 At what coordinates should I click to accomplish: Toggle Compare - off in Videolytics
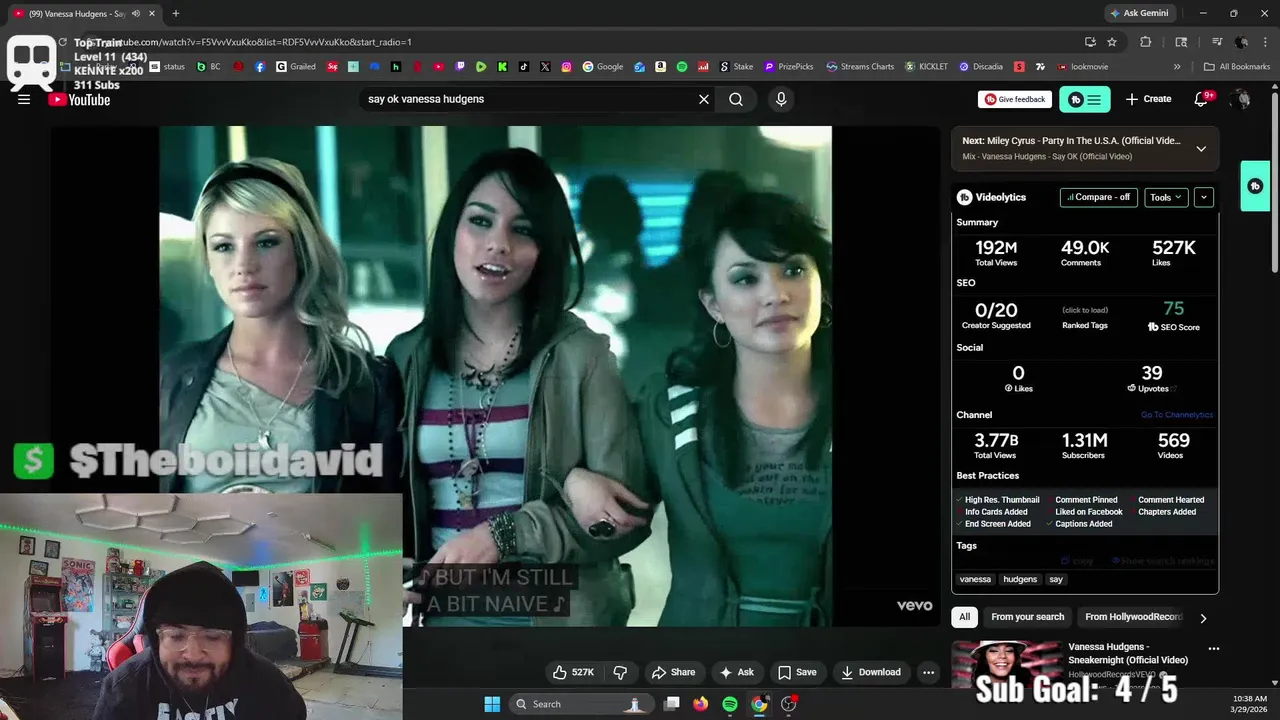click(x=1098, y=197)
